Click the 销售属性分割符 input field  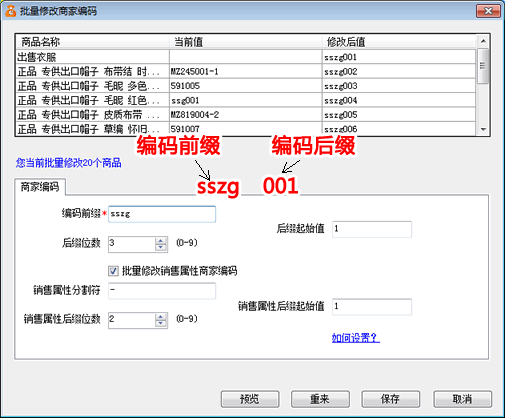tap(162, 291)
